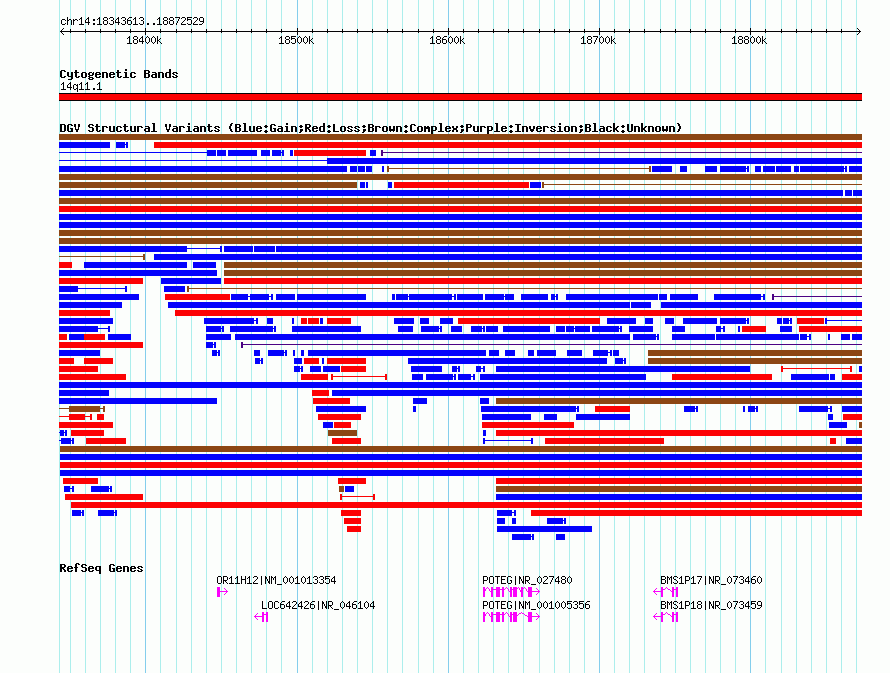Click the 18400k ruler label
The width and height of the screenshot is (890, 673).
pos(144,40)
